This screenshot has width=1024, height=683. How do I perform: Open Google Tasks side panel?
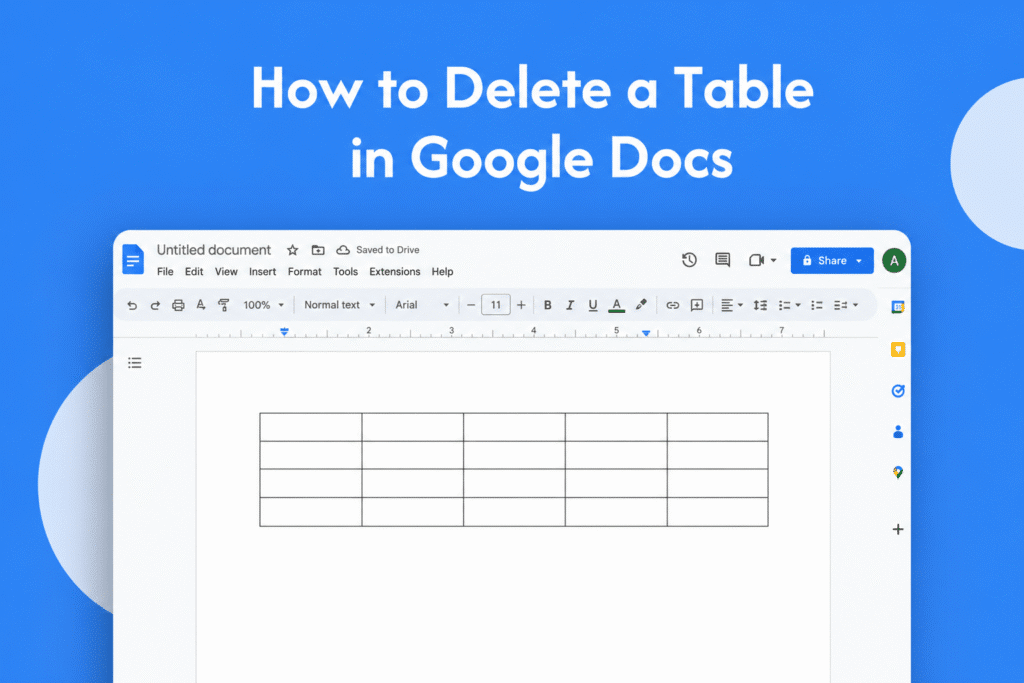tap(898, 390)
